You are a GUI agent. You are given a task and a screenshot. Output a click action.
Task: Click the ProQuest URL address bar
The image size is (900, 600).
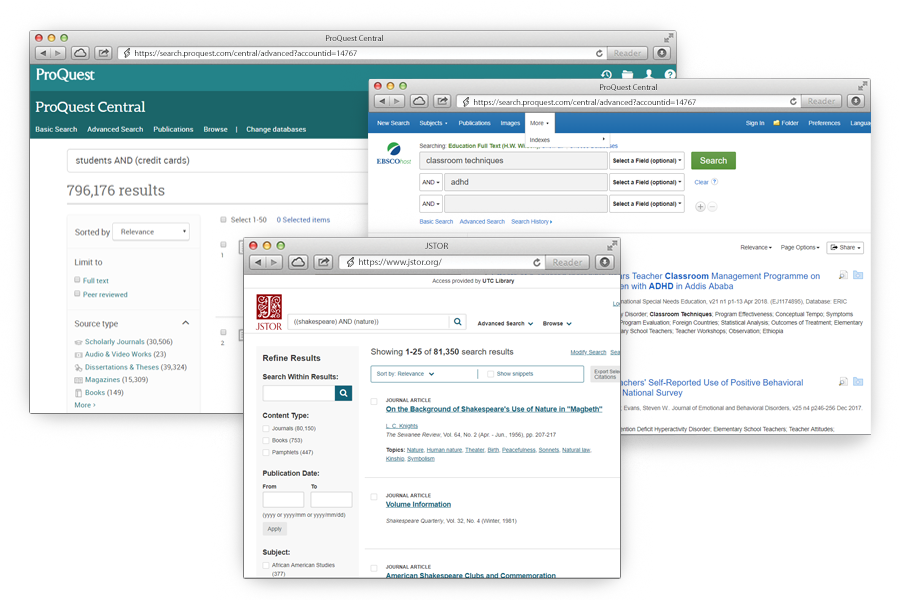pyautogui.click(x=362, y=53)
